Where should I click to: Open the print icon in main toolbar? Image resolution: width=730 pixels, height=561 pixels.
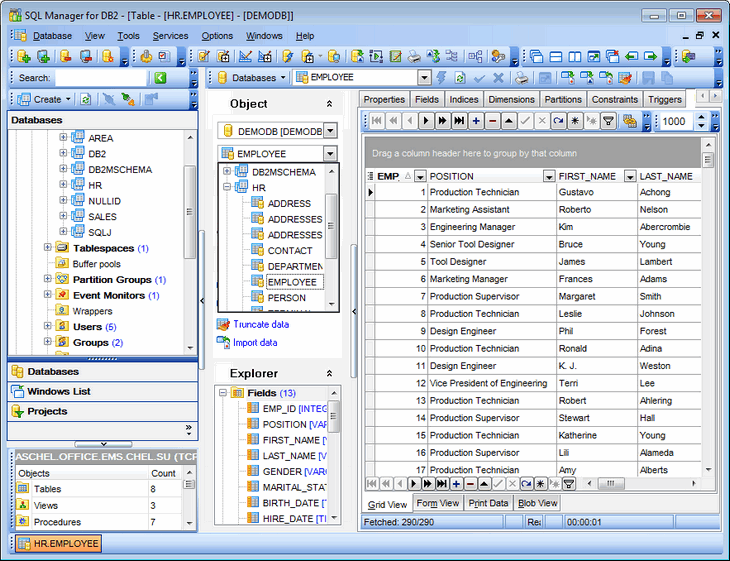click(x=413, y=56)
